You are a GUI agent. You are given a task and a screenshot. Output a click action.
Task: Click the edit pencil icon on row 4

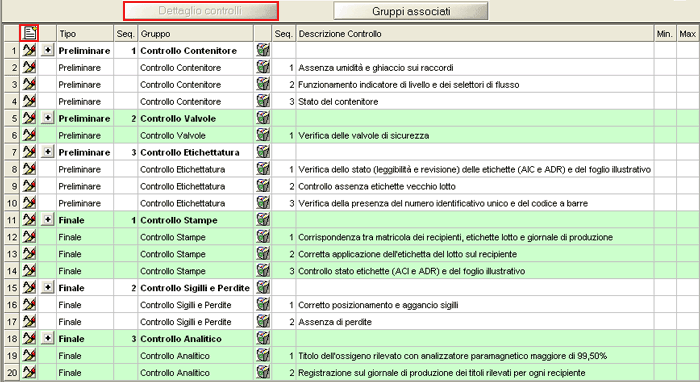(29, 101)
